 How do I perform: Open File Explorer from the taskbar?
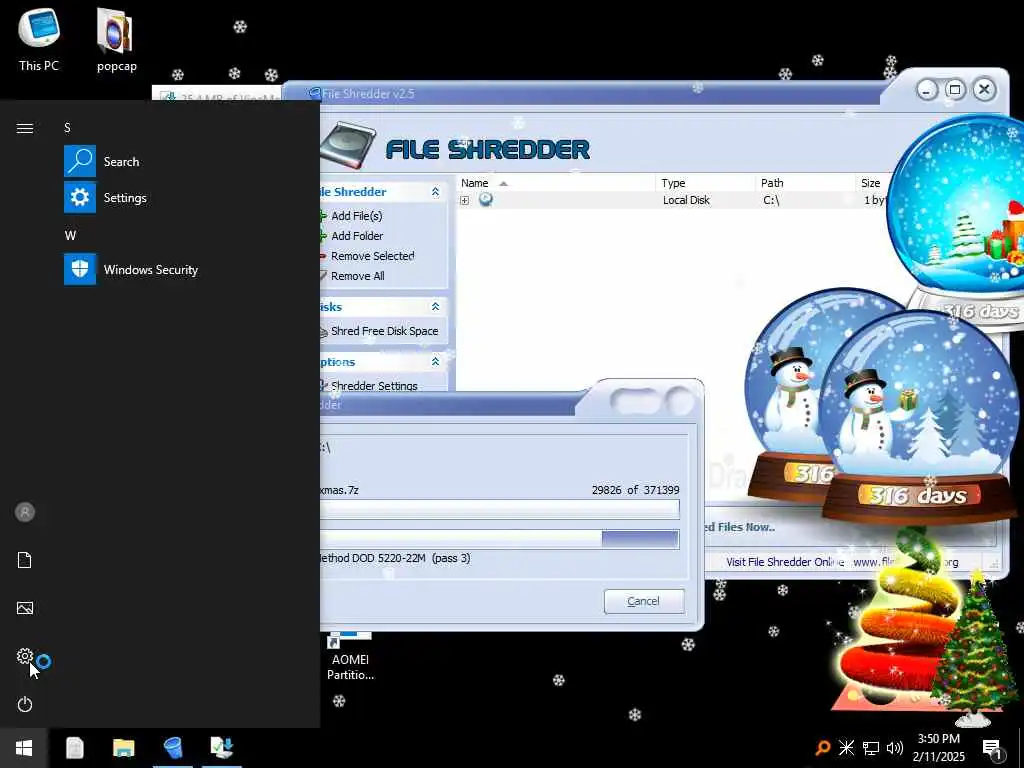123,748
